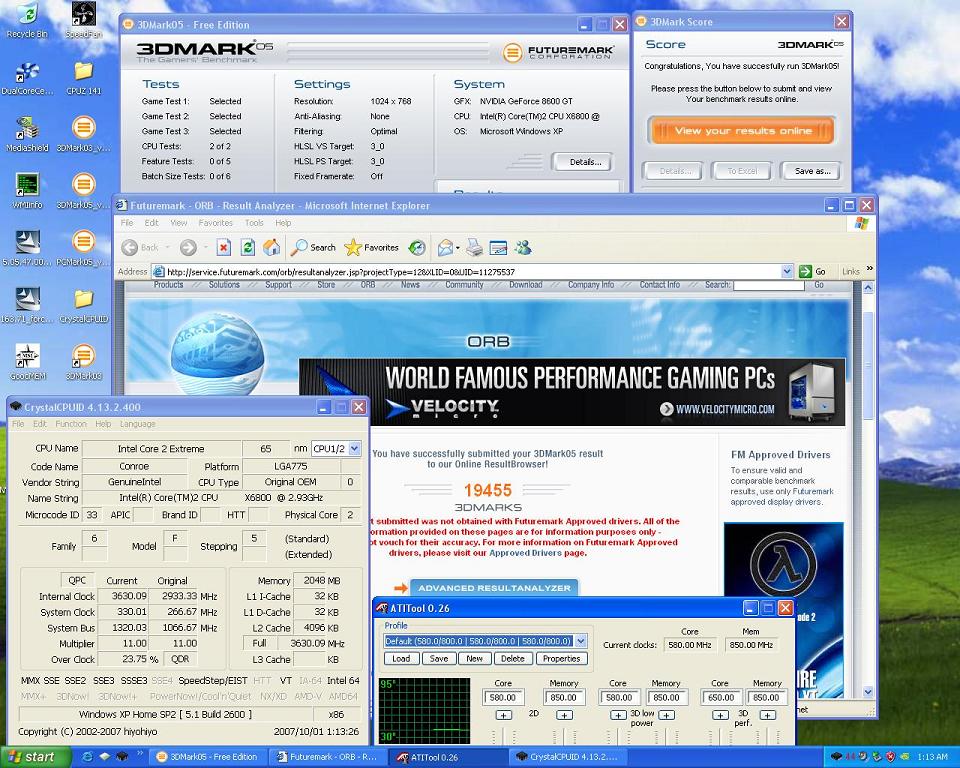Switch to ATITool 0.26 taskbar button
Screen dimensions: 960x768
(x=449, y=758)
